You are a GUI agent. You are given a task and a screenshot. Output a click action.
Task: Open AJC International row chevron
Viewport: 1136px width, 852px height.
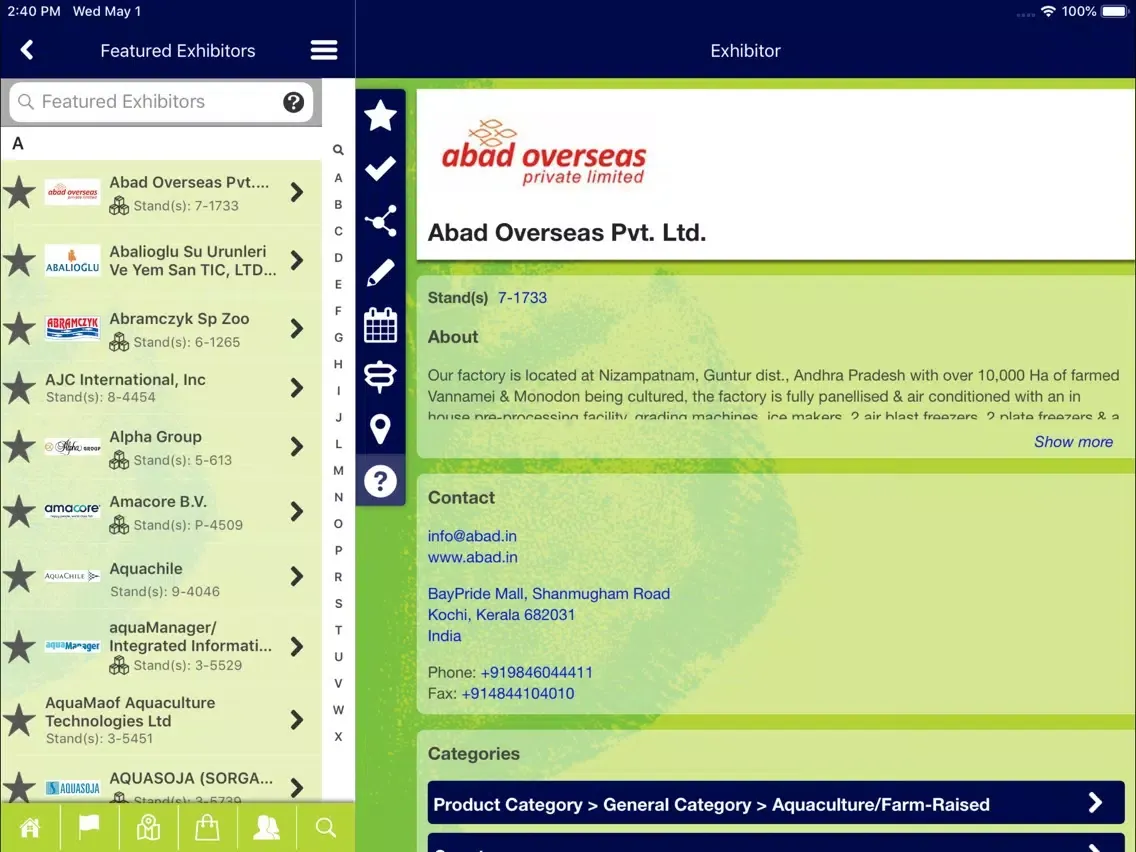[x=297, y=388]
